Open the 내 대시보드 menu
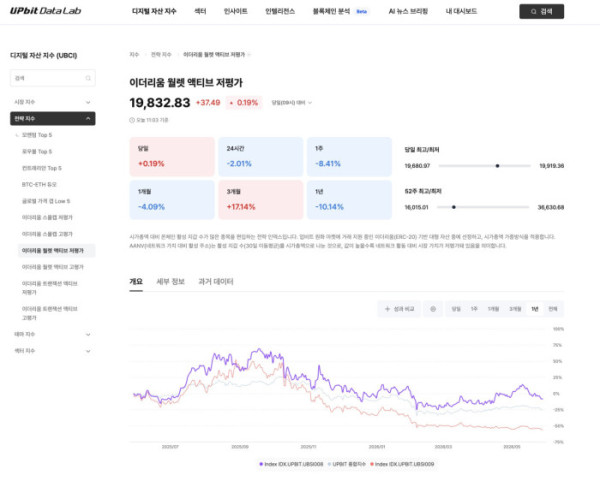 coord(461,11)
